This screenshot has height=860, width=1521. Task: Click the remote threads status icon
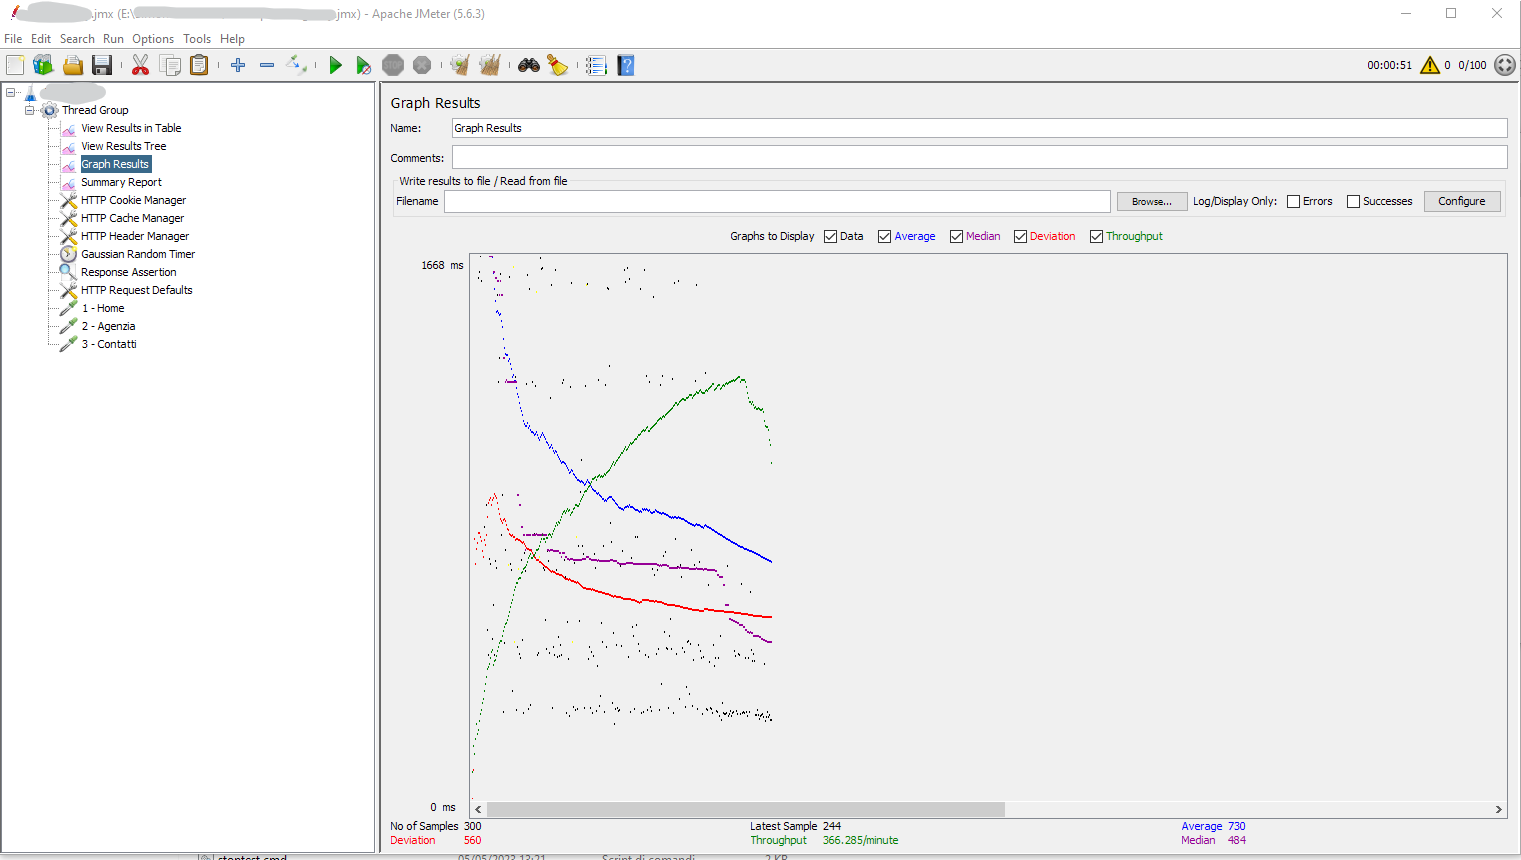point(1505,65)
